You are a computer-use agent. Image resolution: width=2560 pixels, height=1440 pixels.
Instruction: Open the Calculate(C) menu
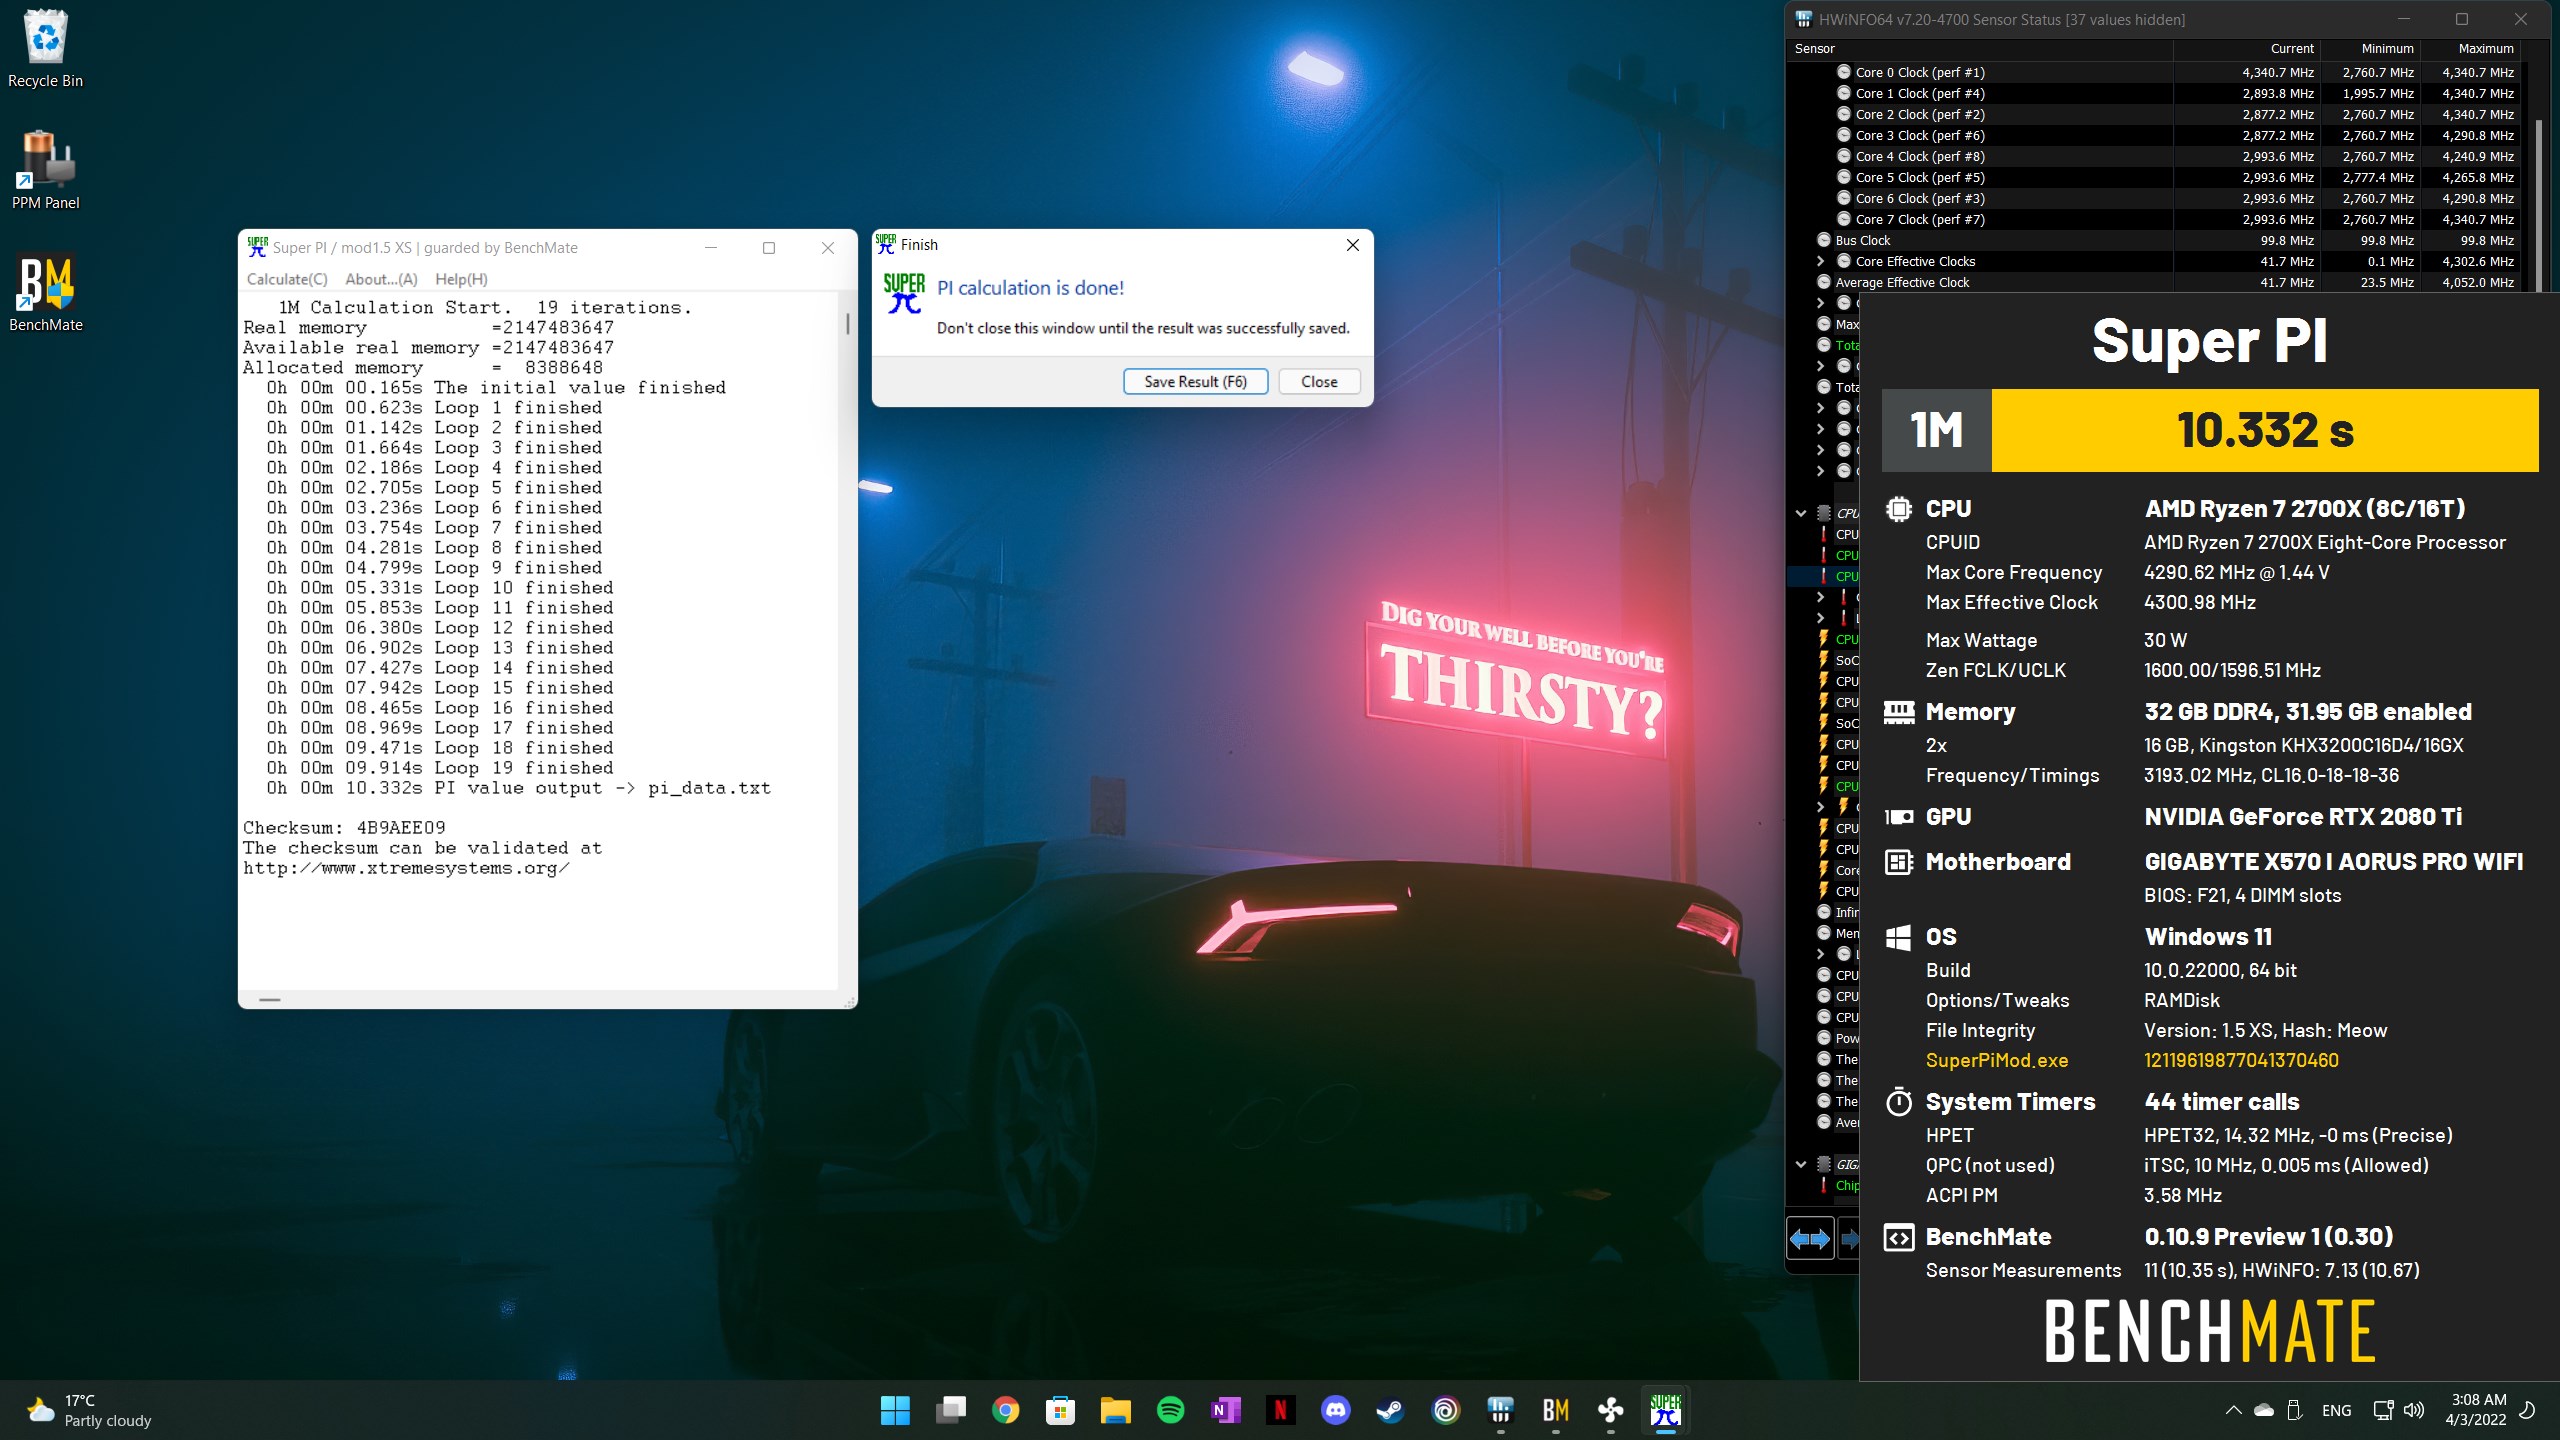(287, 279)
